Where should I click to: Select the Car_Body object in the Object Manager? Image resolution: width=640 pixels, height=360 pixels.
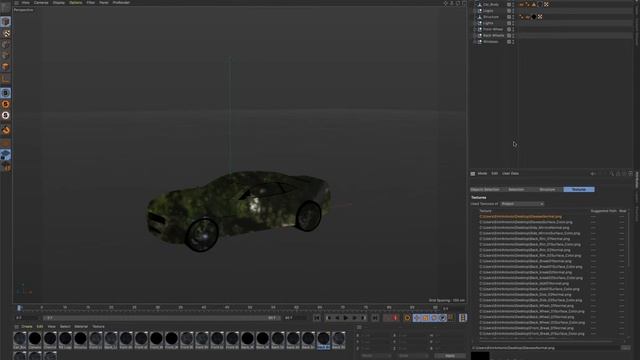pos(491,4)
